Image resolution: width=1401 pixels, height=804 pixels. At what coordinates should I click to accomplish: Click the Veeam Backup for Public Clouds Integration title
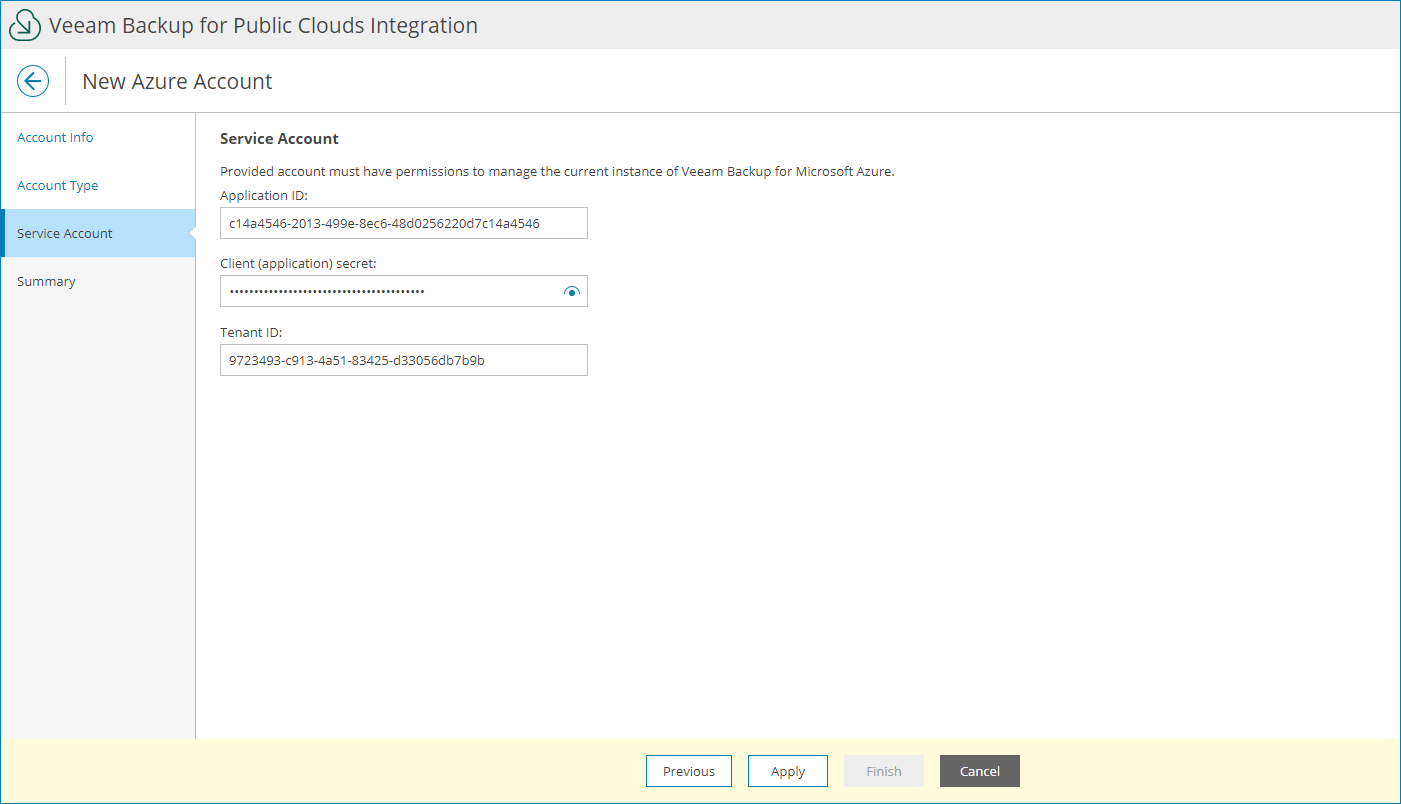(263, 26)
